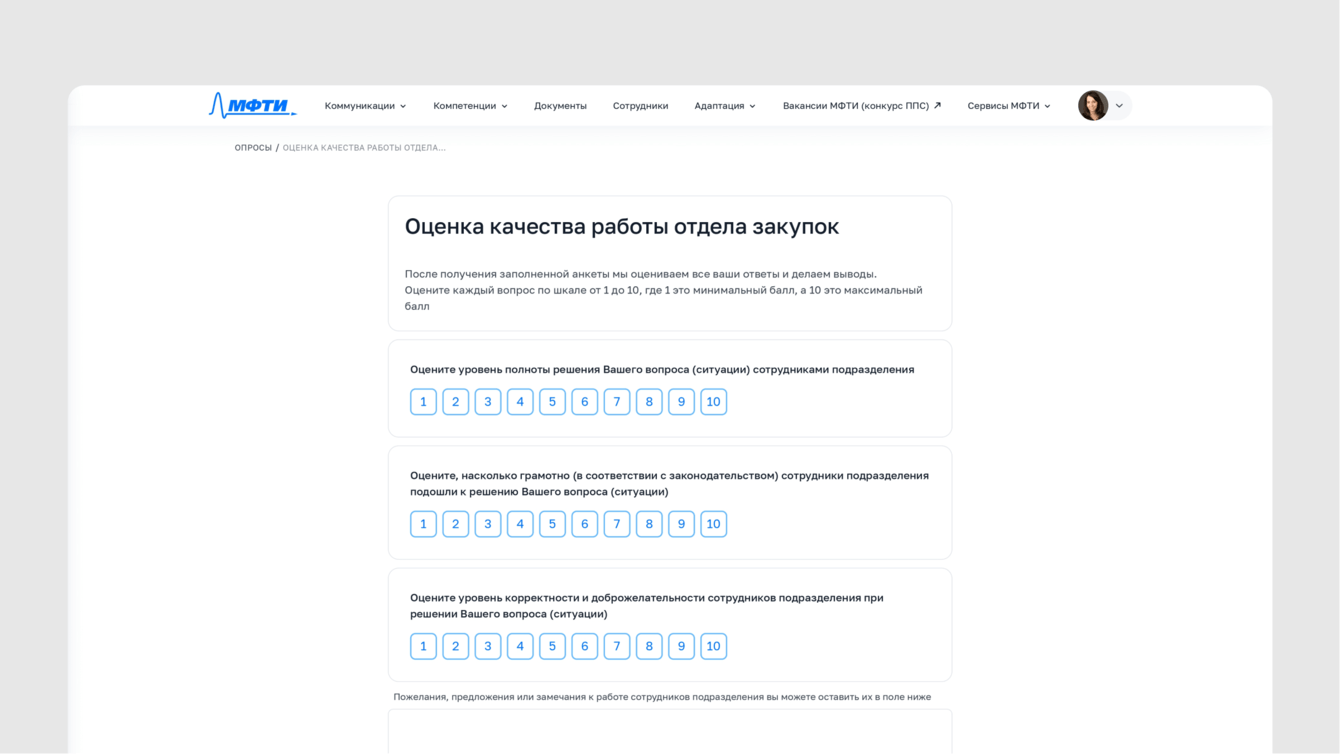Choose 3 for насколько грамотно question
The width and height of the screenshot is (1340, 754).
(x=488, y=524)
